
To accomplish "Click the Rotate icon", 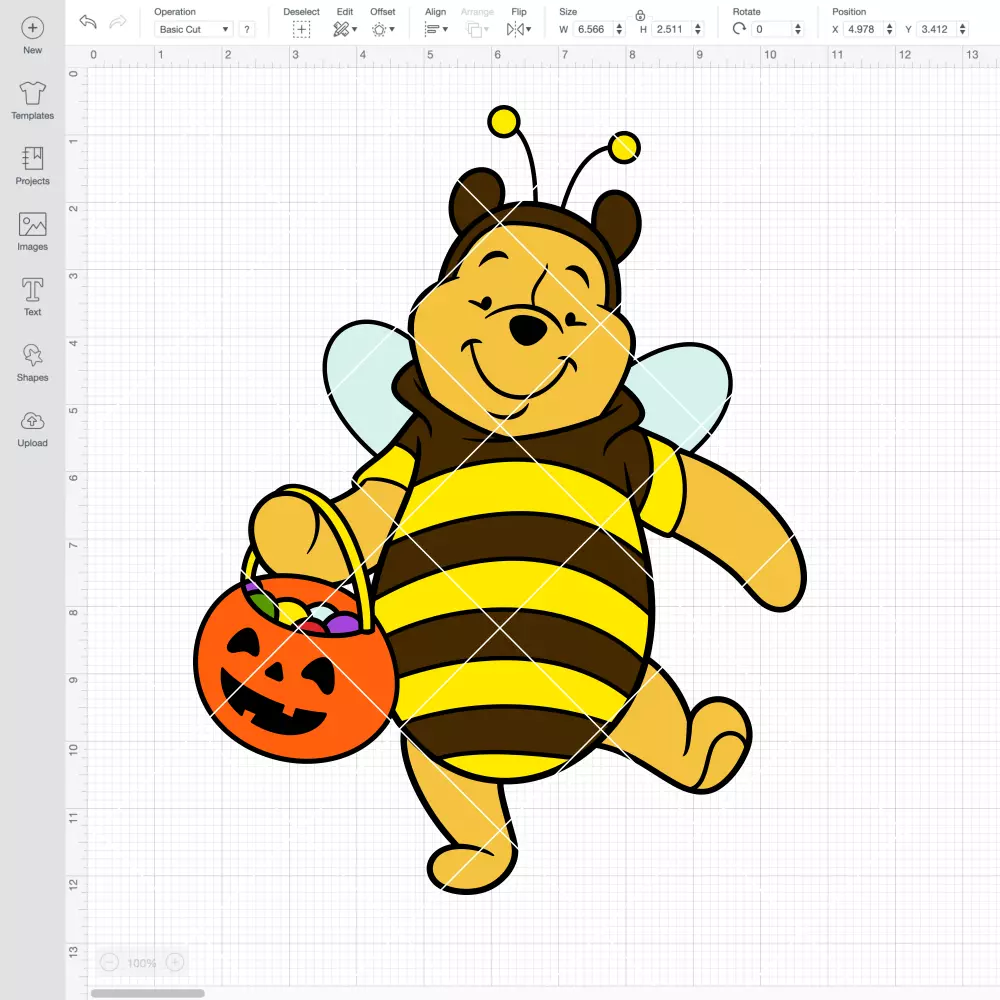I will click(739, 29).
